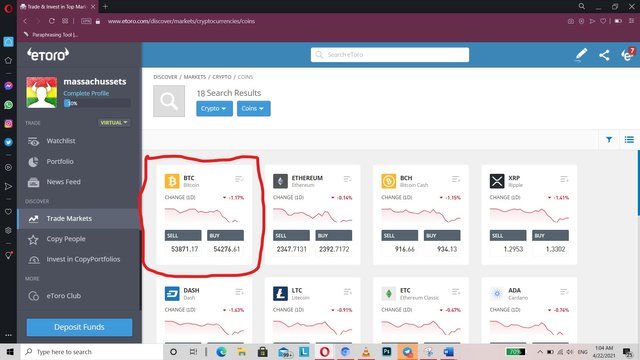Open Twitter in Opera sidebar
This screenshot has width=640, height=360.
pos(8,142)
